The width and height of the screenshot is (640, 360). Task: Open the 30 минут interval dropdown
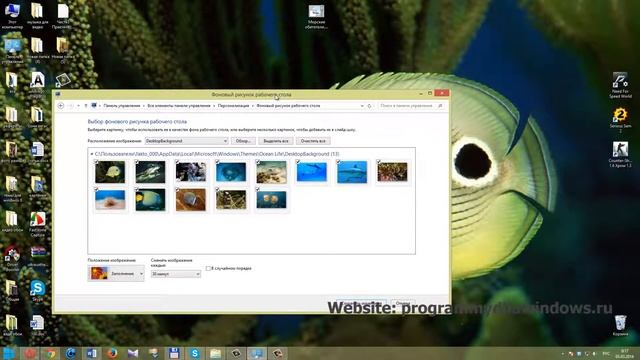coord(176,274)
